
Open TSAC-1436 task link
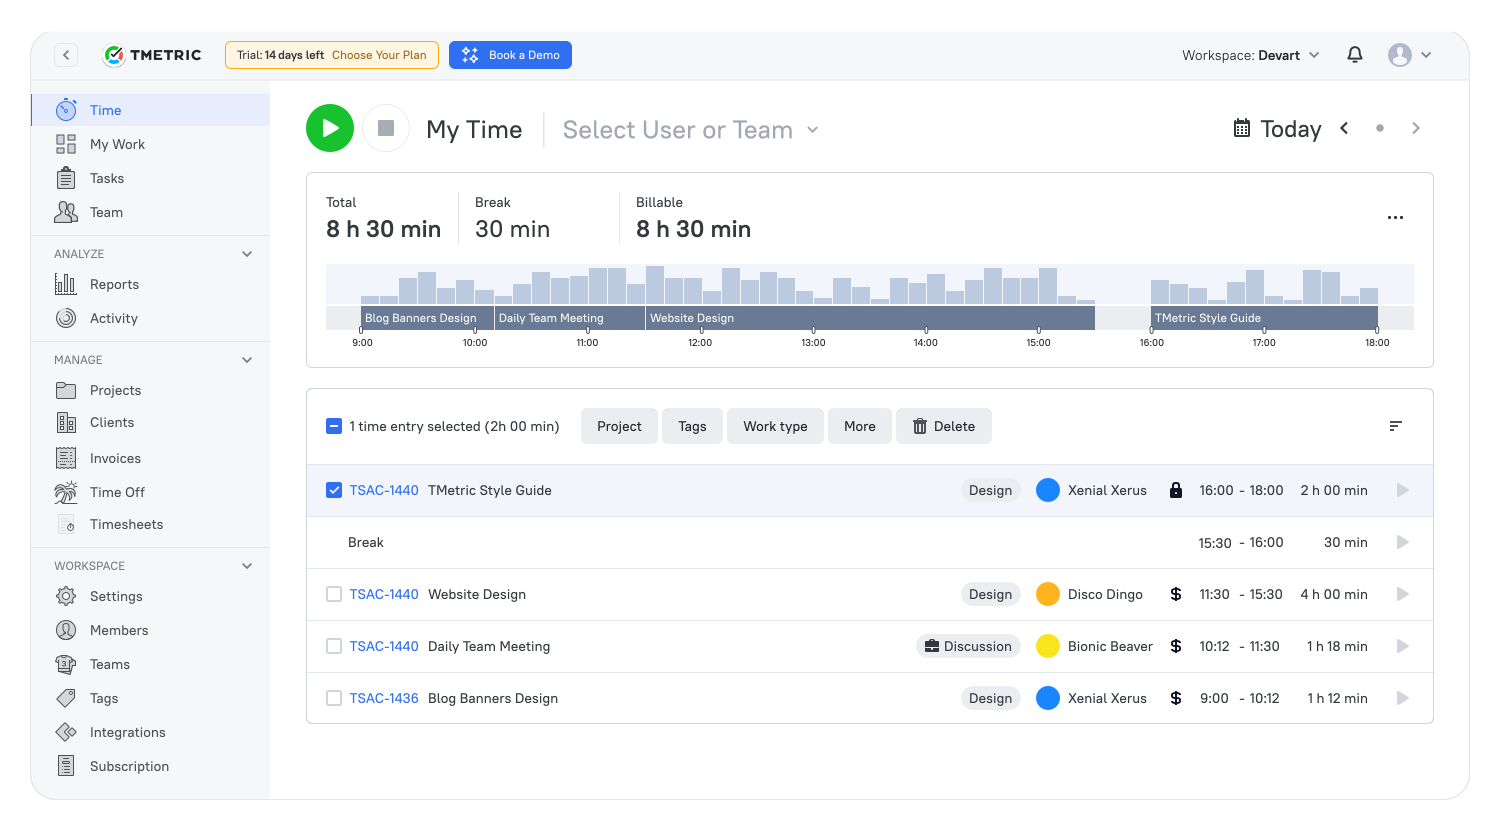(384, 698)
